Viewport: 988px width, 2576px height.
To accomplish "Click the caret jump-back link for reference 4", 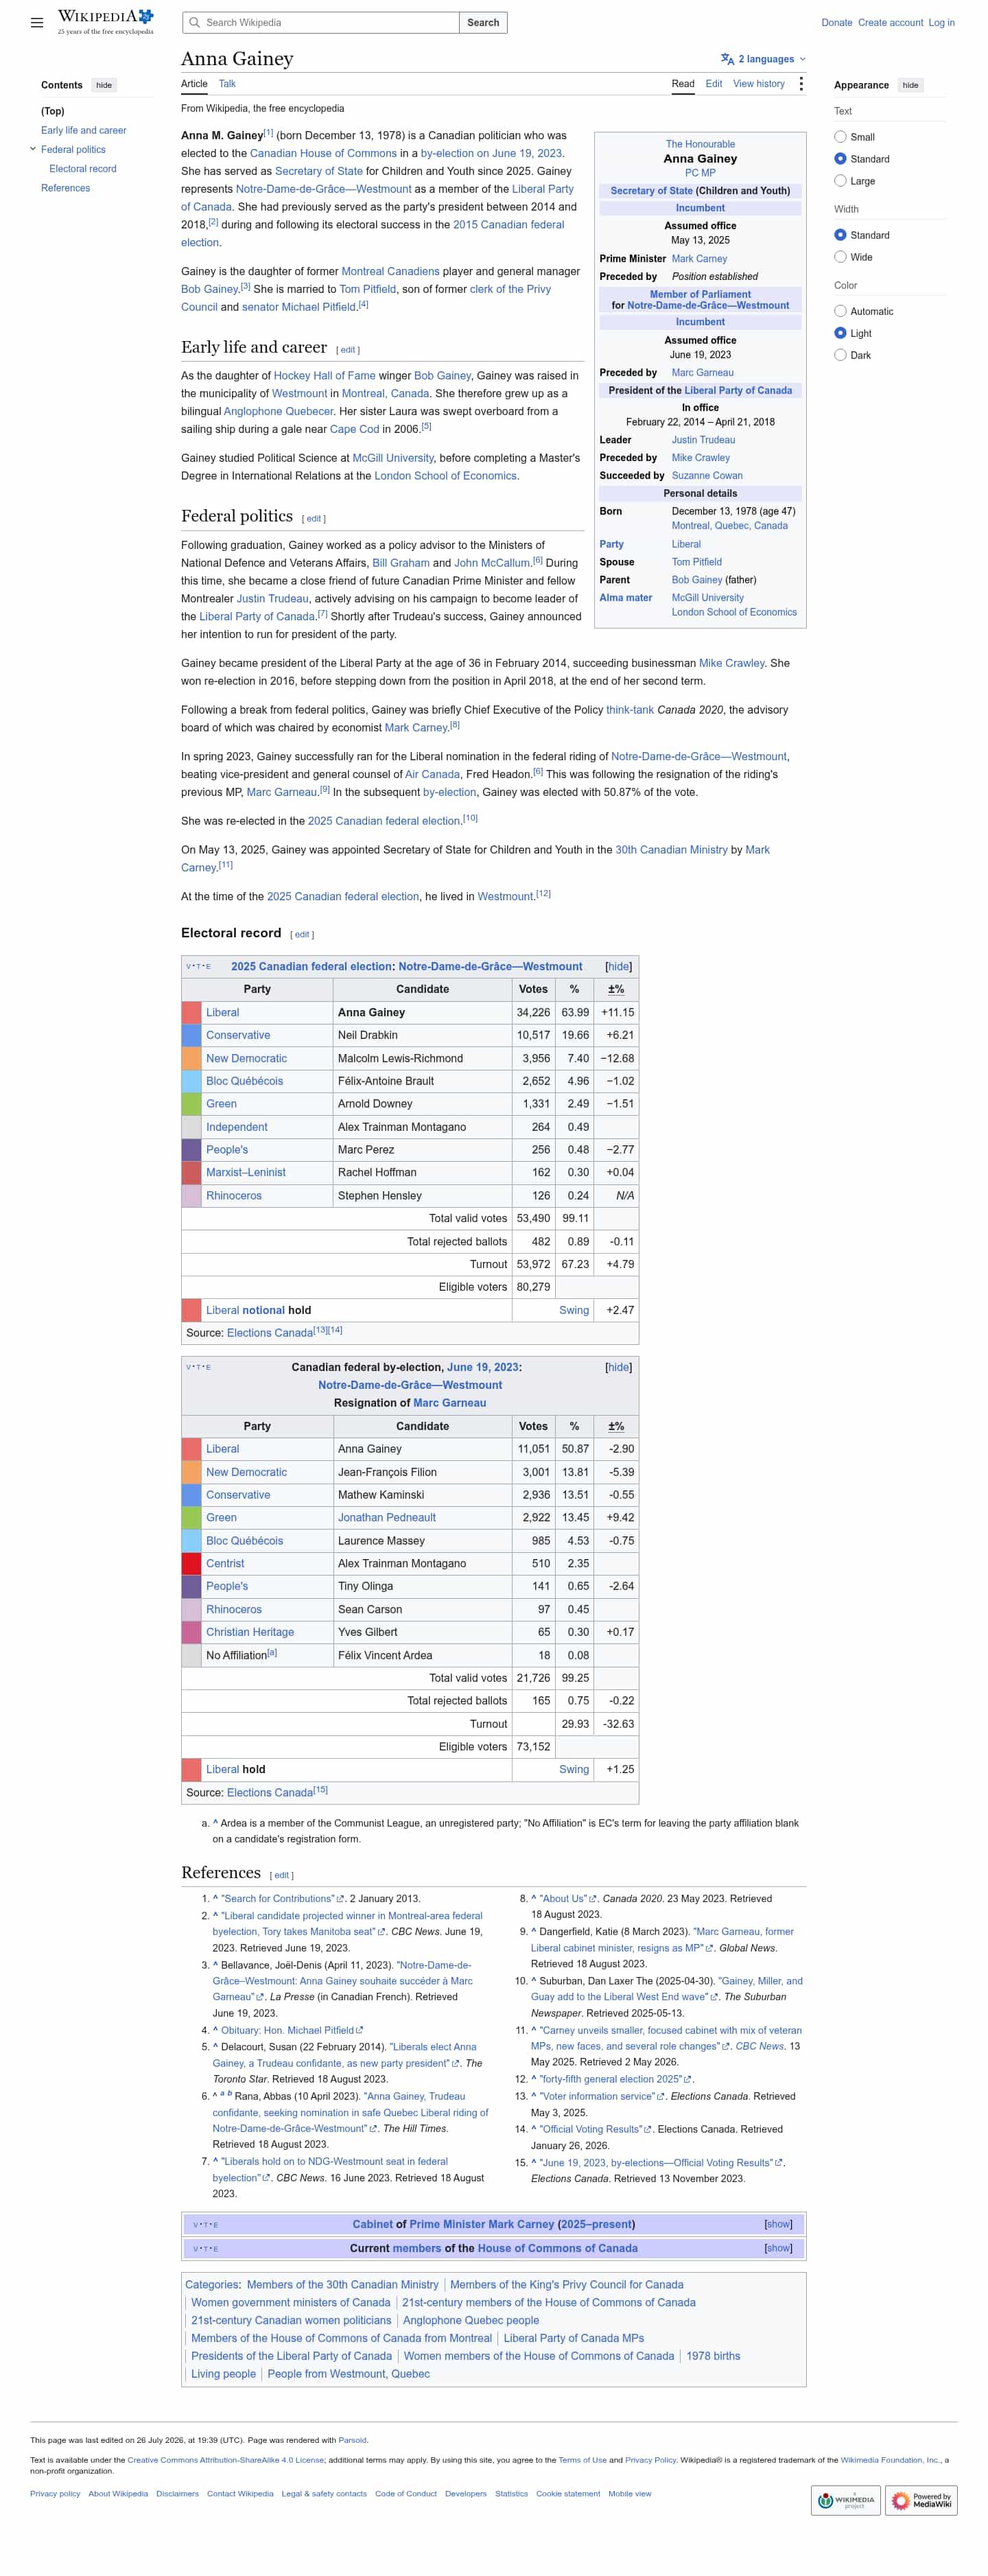I will click(x=215, y=2031).
